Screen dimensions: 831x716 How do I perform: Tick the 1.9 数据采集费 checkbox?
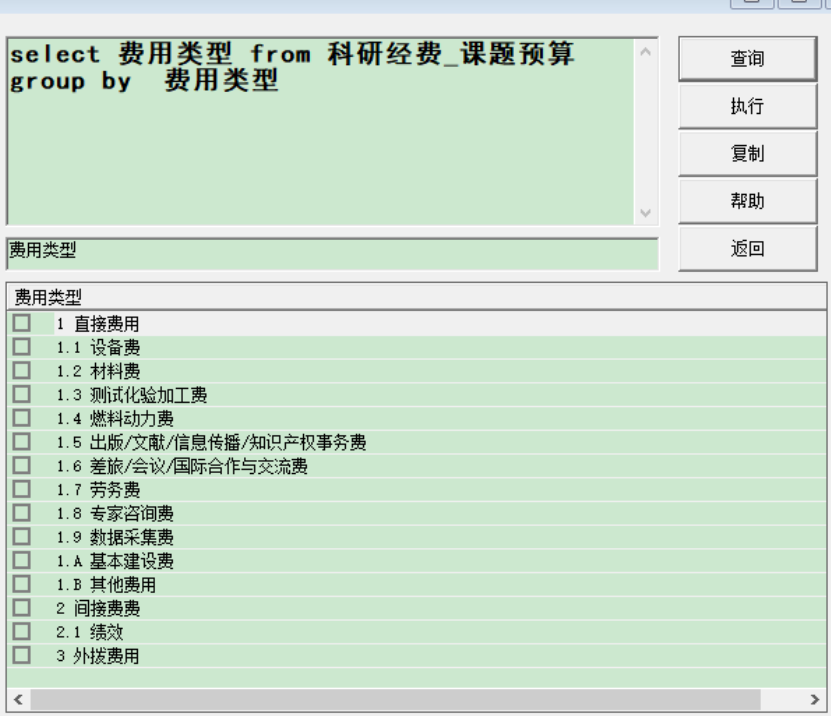22,537
